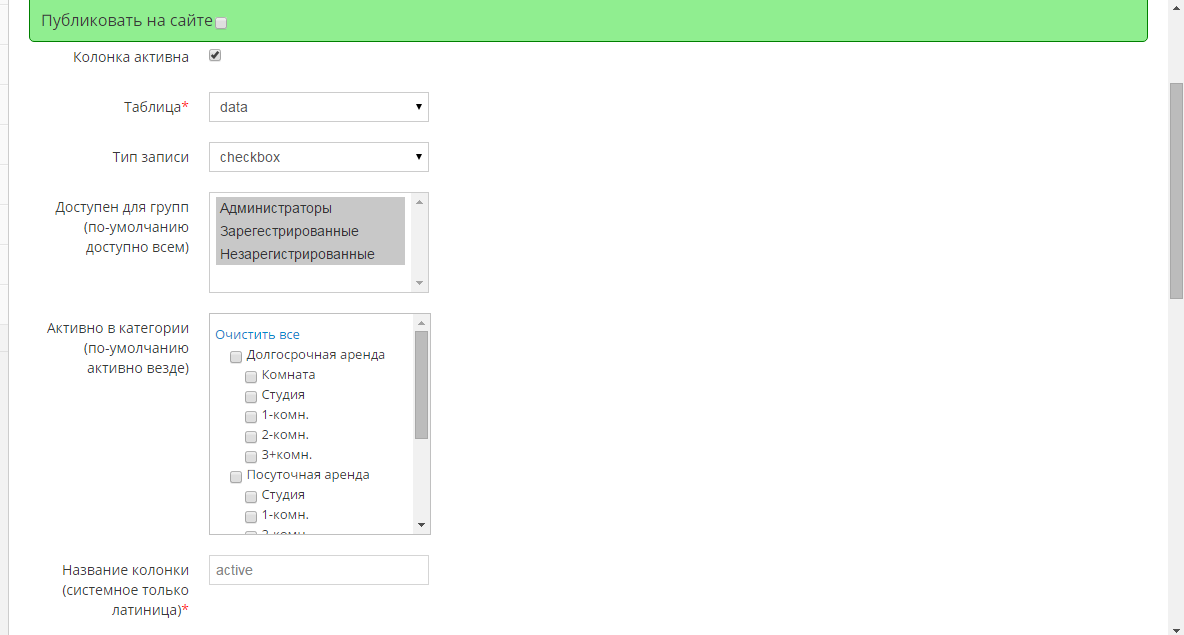Click the category list scroll down arrow
Image resolution: width=1184 pixels, height=635 pixels.
point(421,526)
